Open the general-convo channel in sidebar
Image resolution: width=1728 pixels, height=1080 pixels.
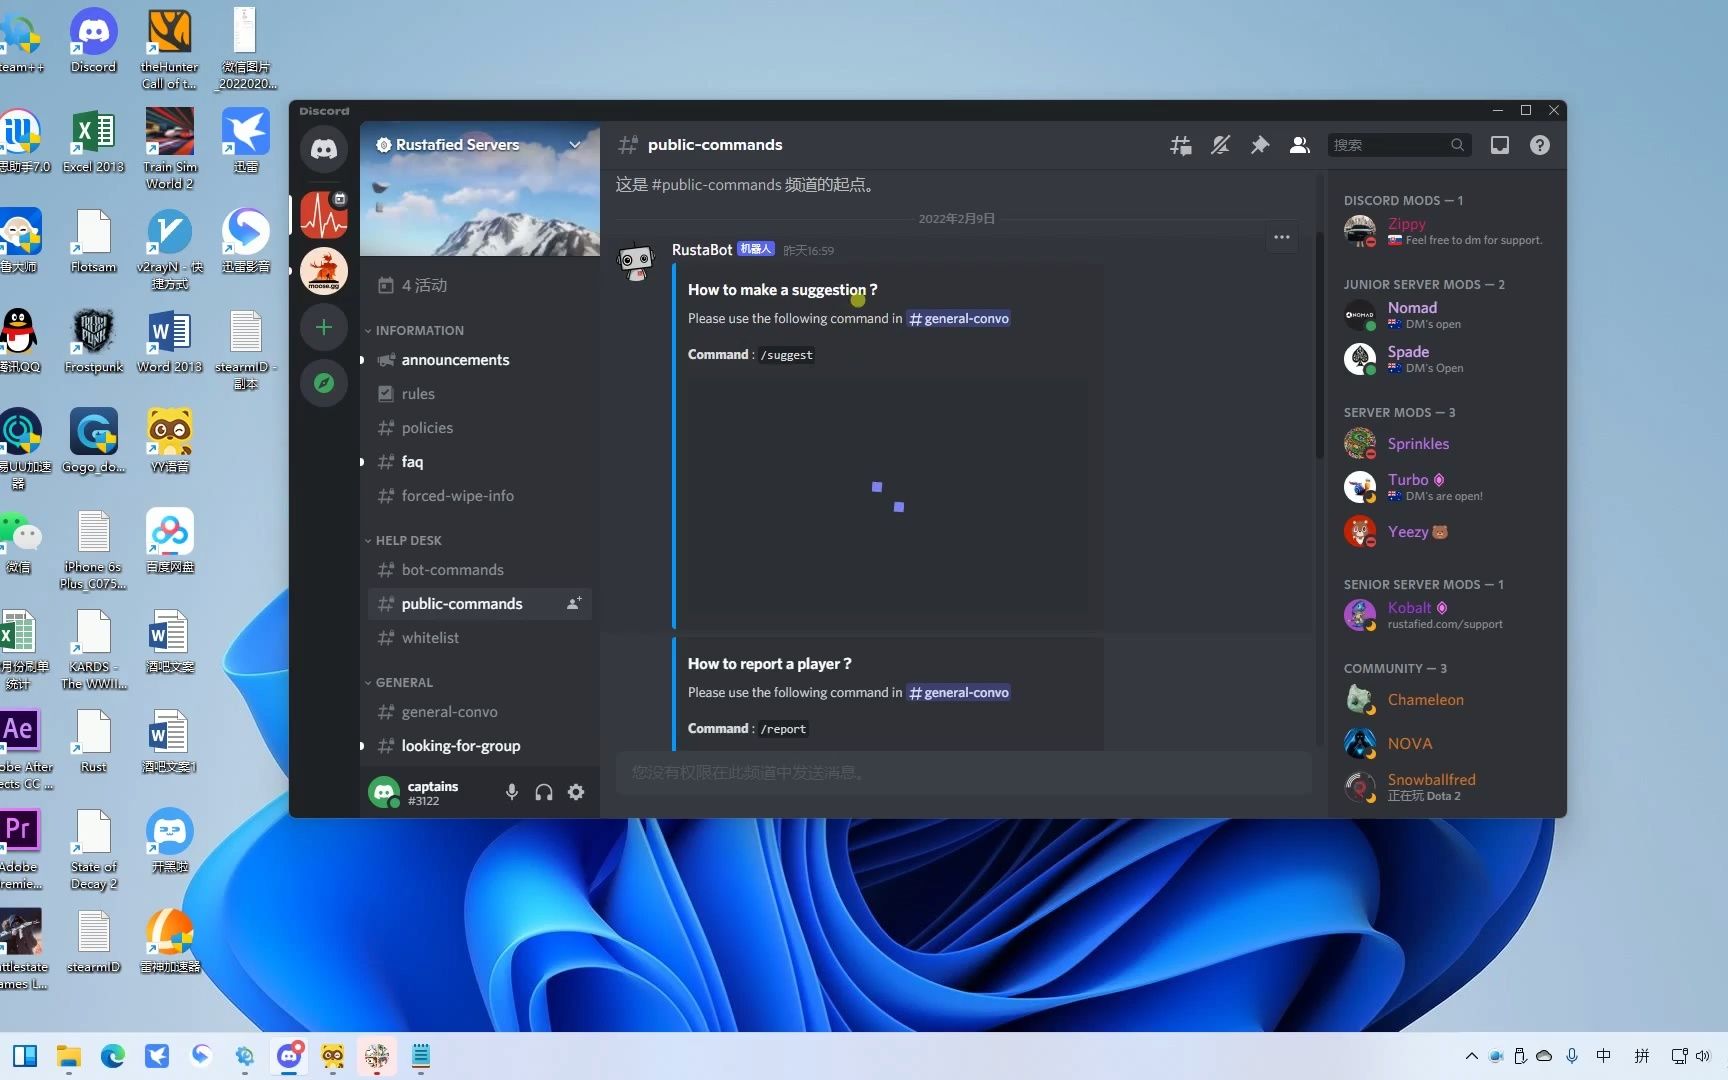tap(480, 712)
